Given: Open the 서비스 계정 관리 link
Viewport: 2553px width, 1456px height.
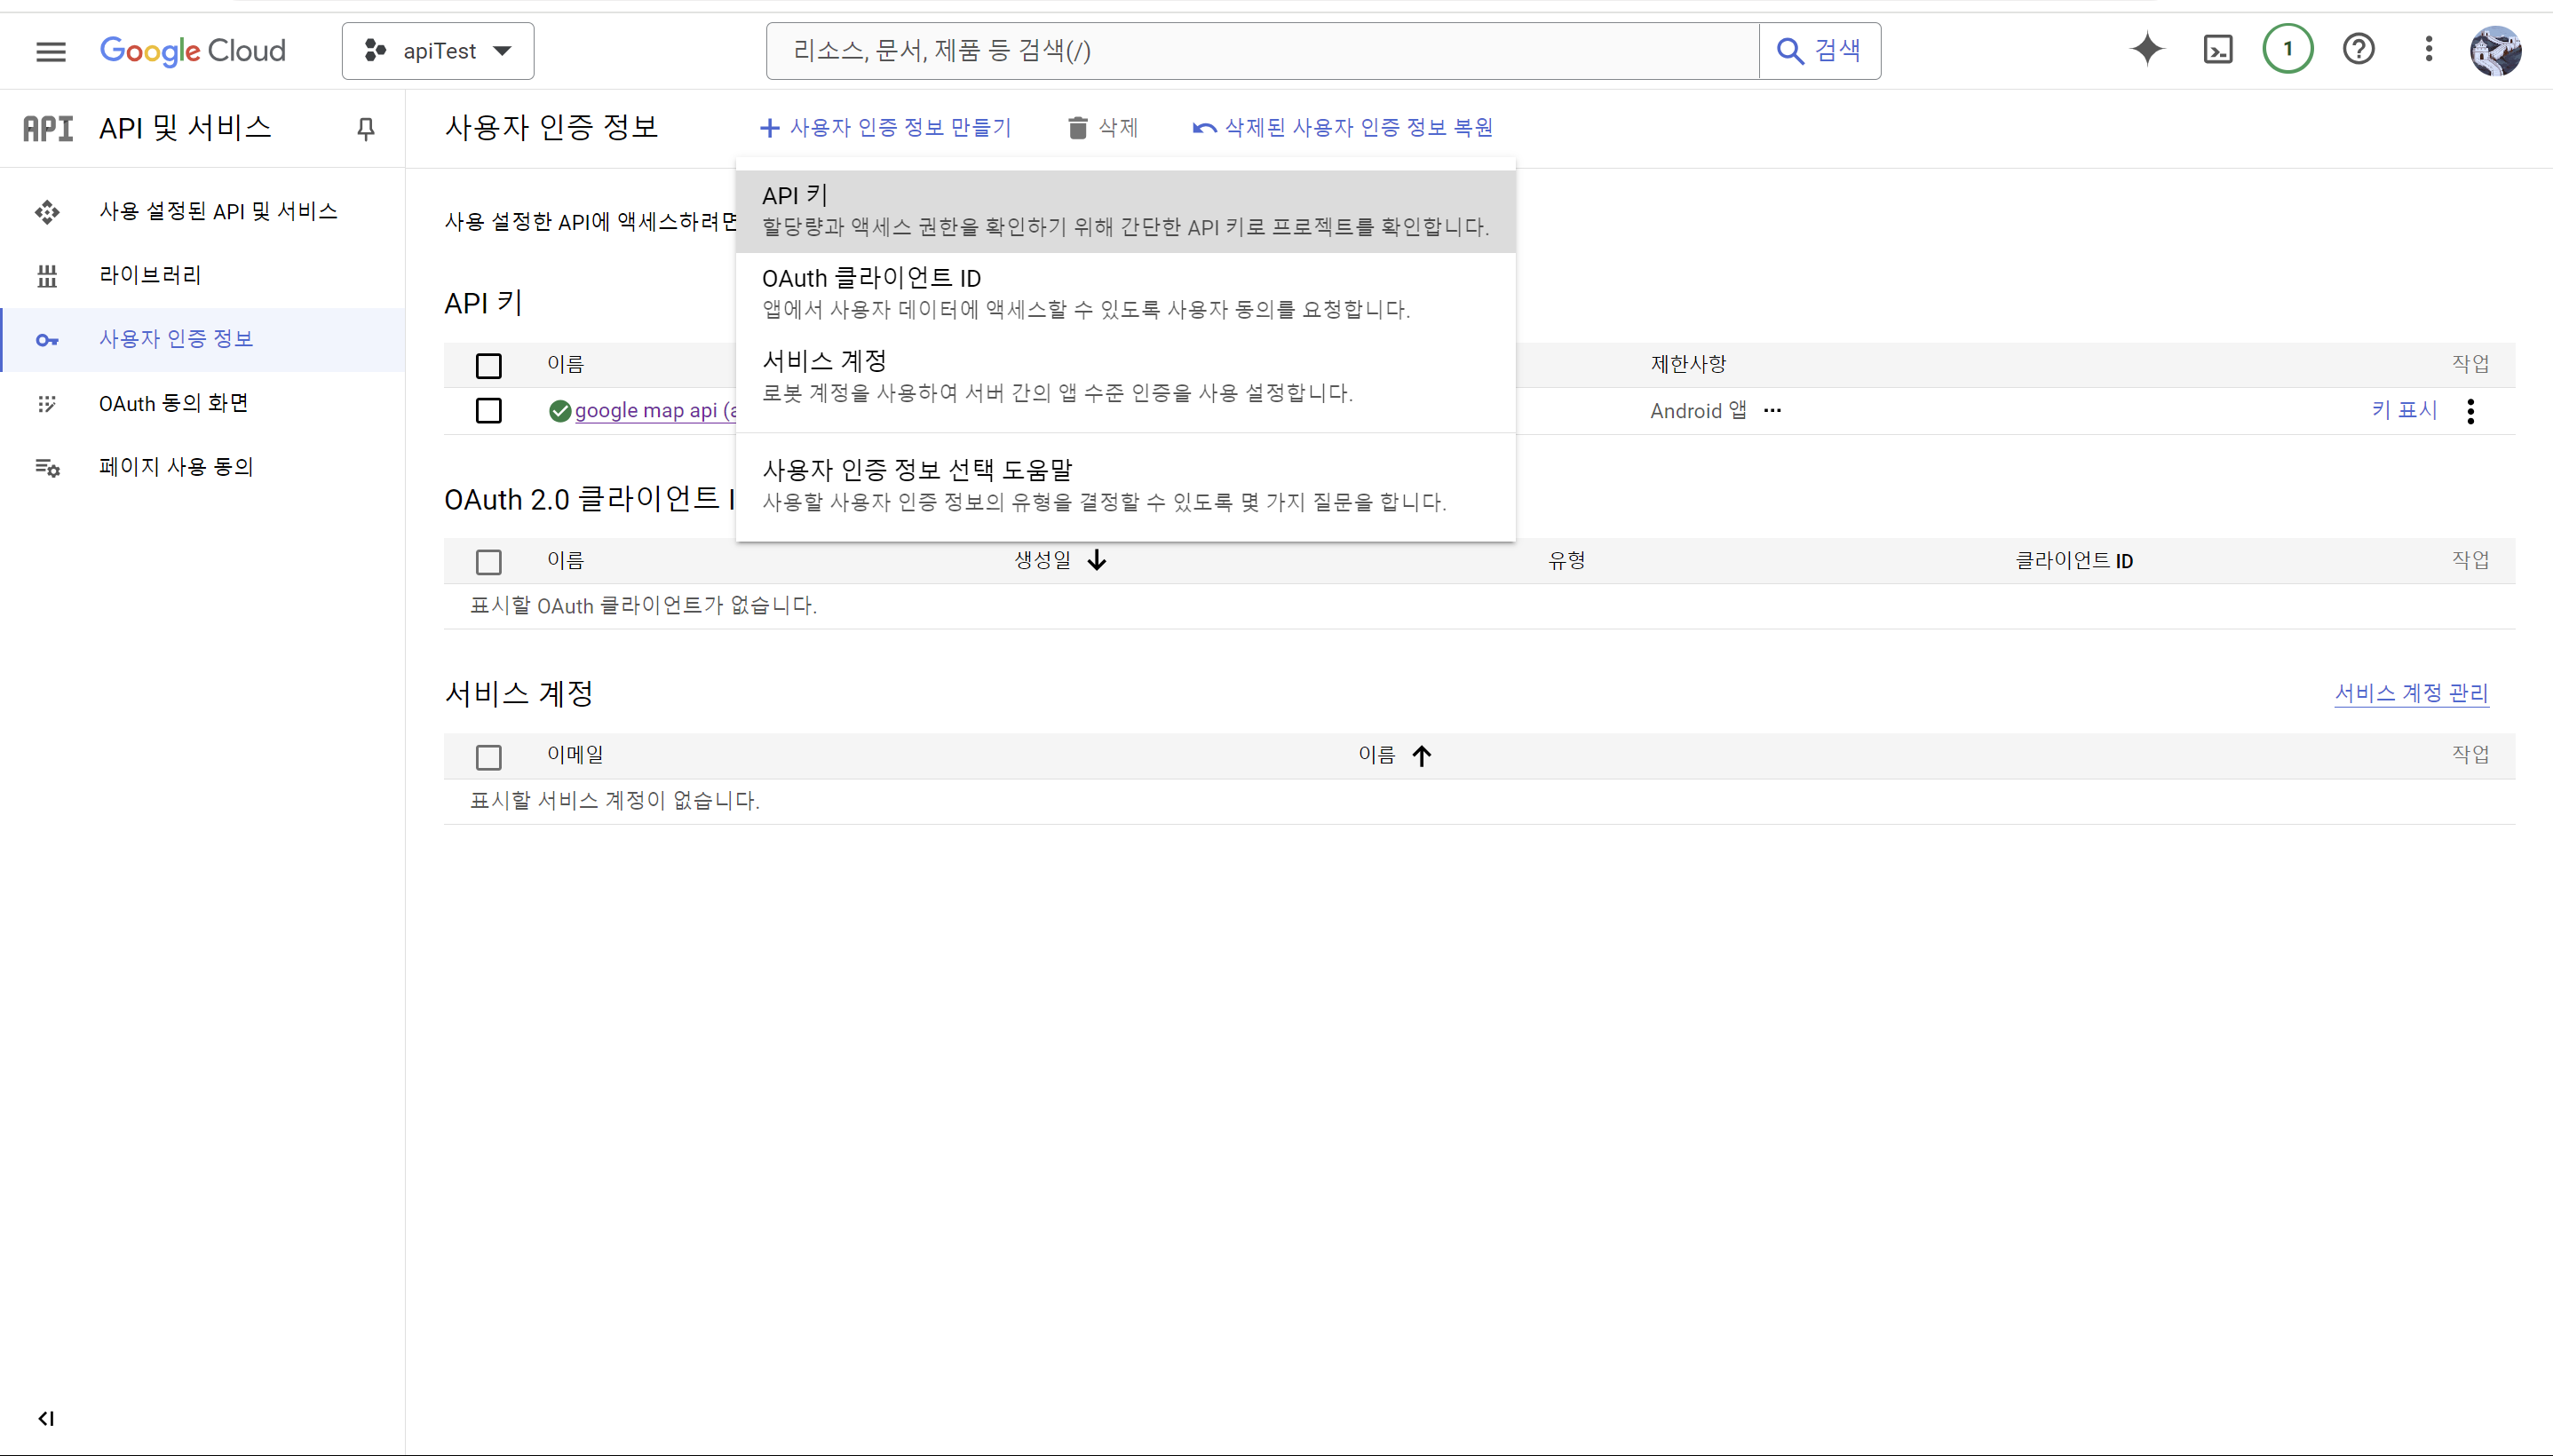Looking at the screenshot, I should 2410,693.
